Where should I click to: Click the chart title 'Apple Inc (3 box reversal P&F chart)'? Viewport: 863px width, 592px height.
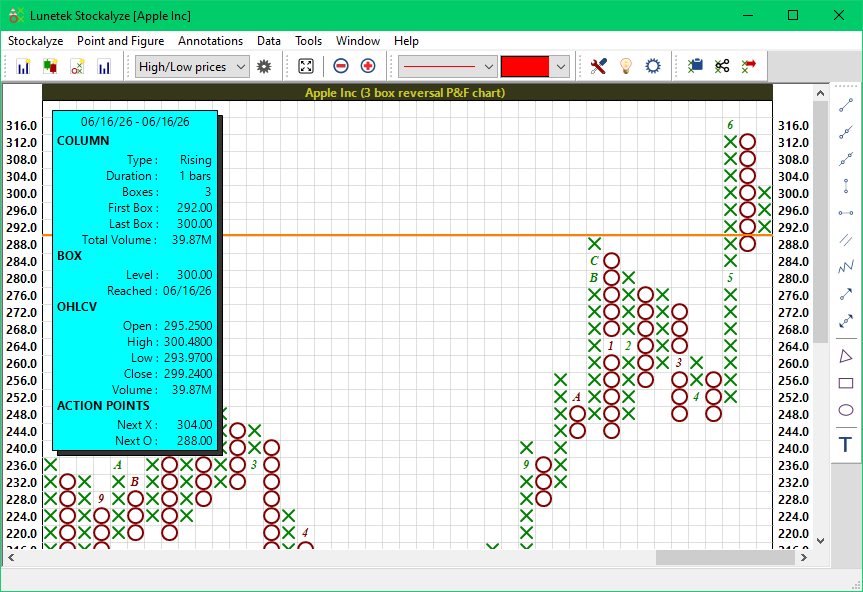pos(405,92)
